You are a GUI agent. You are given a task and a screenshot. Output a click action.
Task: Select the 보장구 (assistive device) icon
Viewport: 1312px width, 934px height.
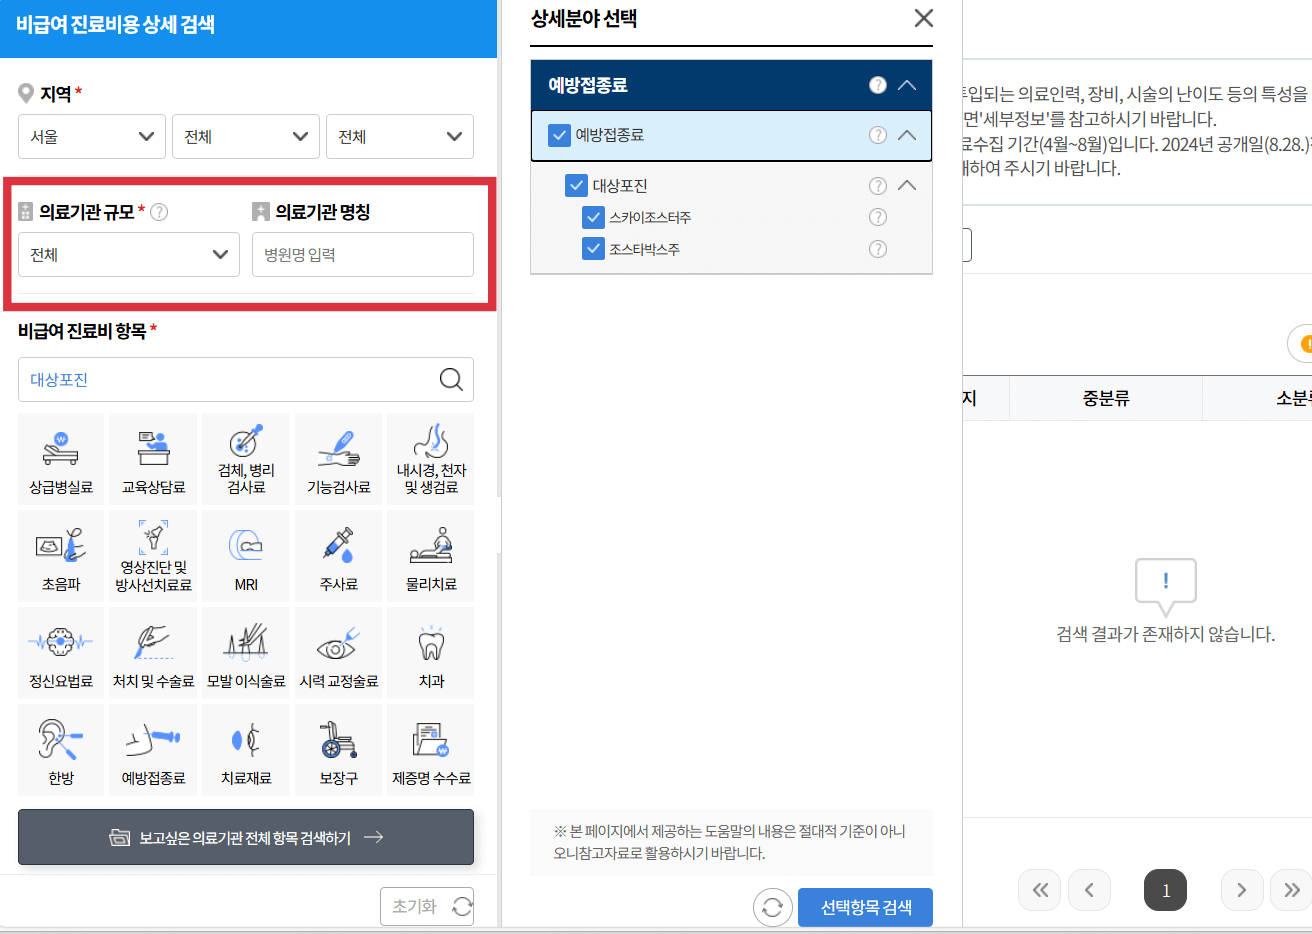click(338, 750)
